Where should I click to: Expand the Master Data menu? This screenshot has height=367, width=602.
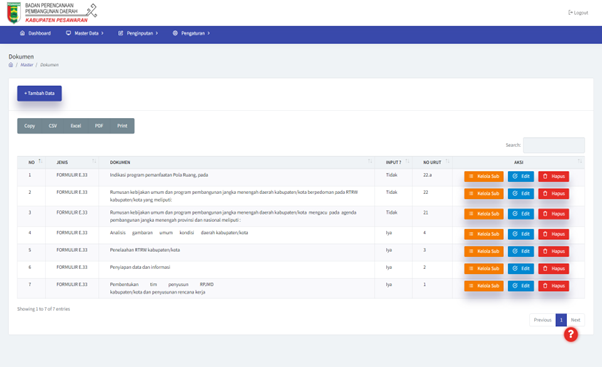point(84,33)
